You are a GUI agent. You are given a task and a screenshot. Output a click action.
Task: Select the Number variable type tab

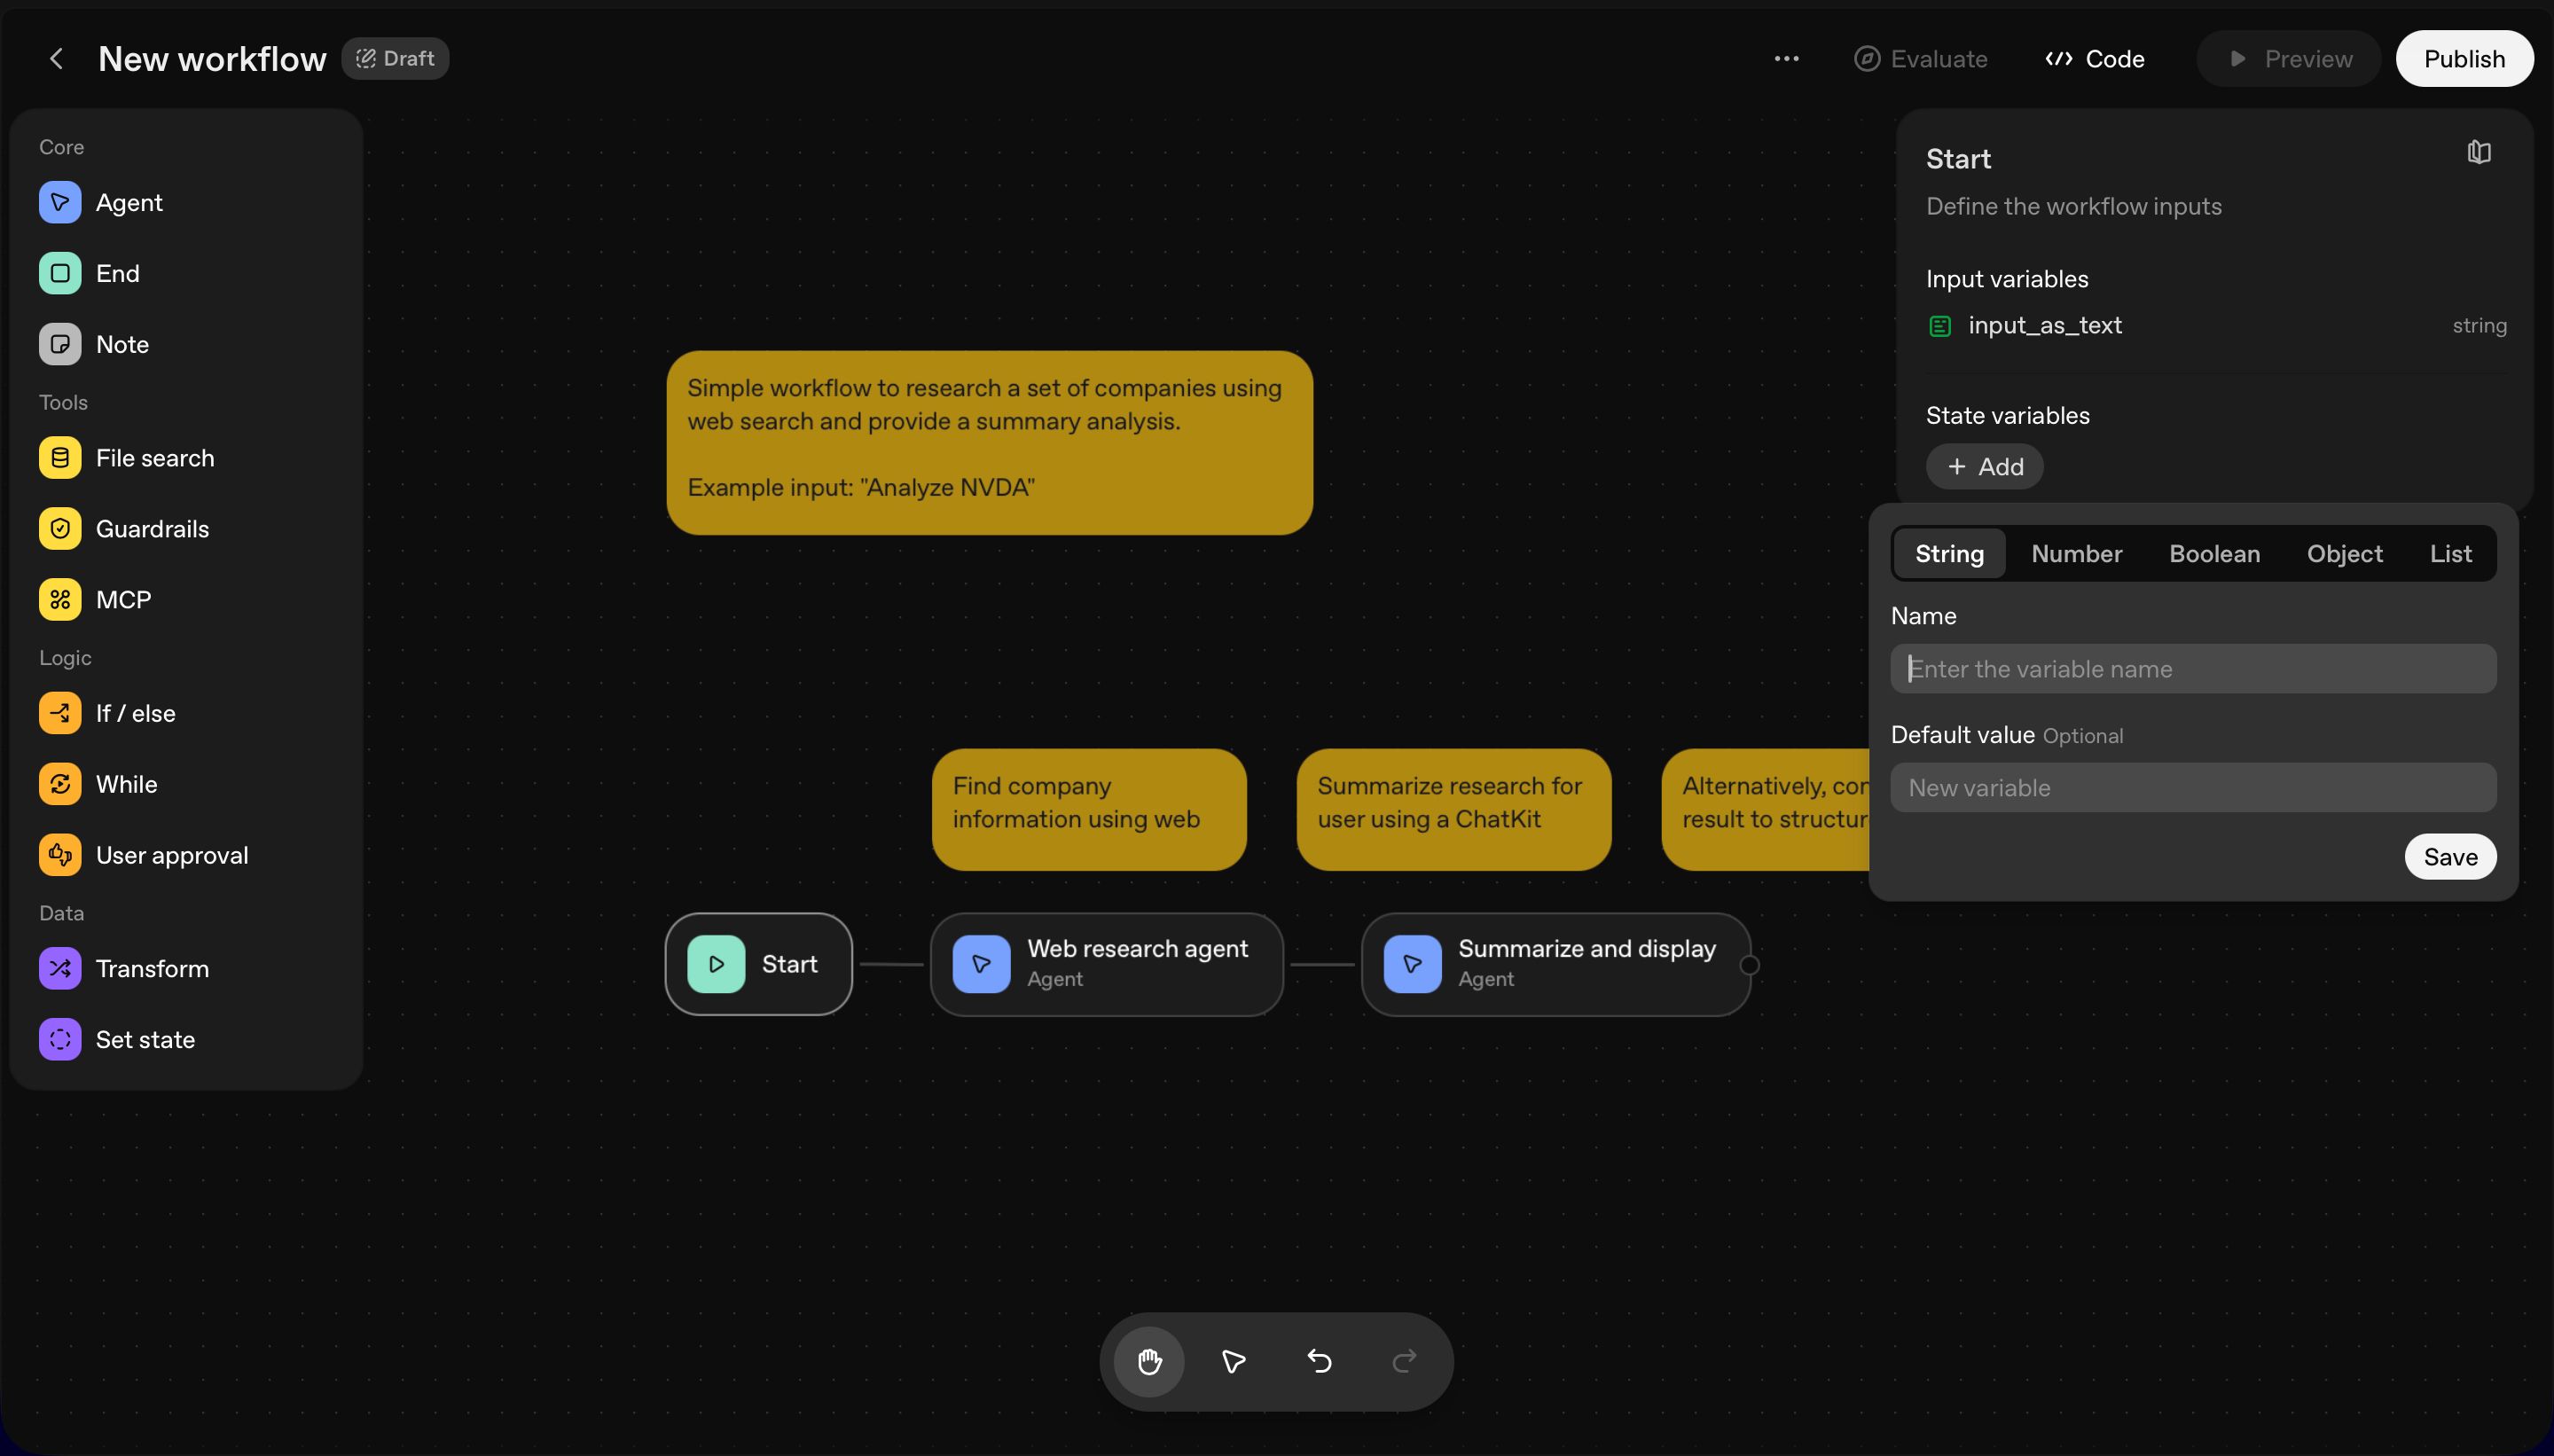tap(2076, 554)
